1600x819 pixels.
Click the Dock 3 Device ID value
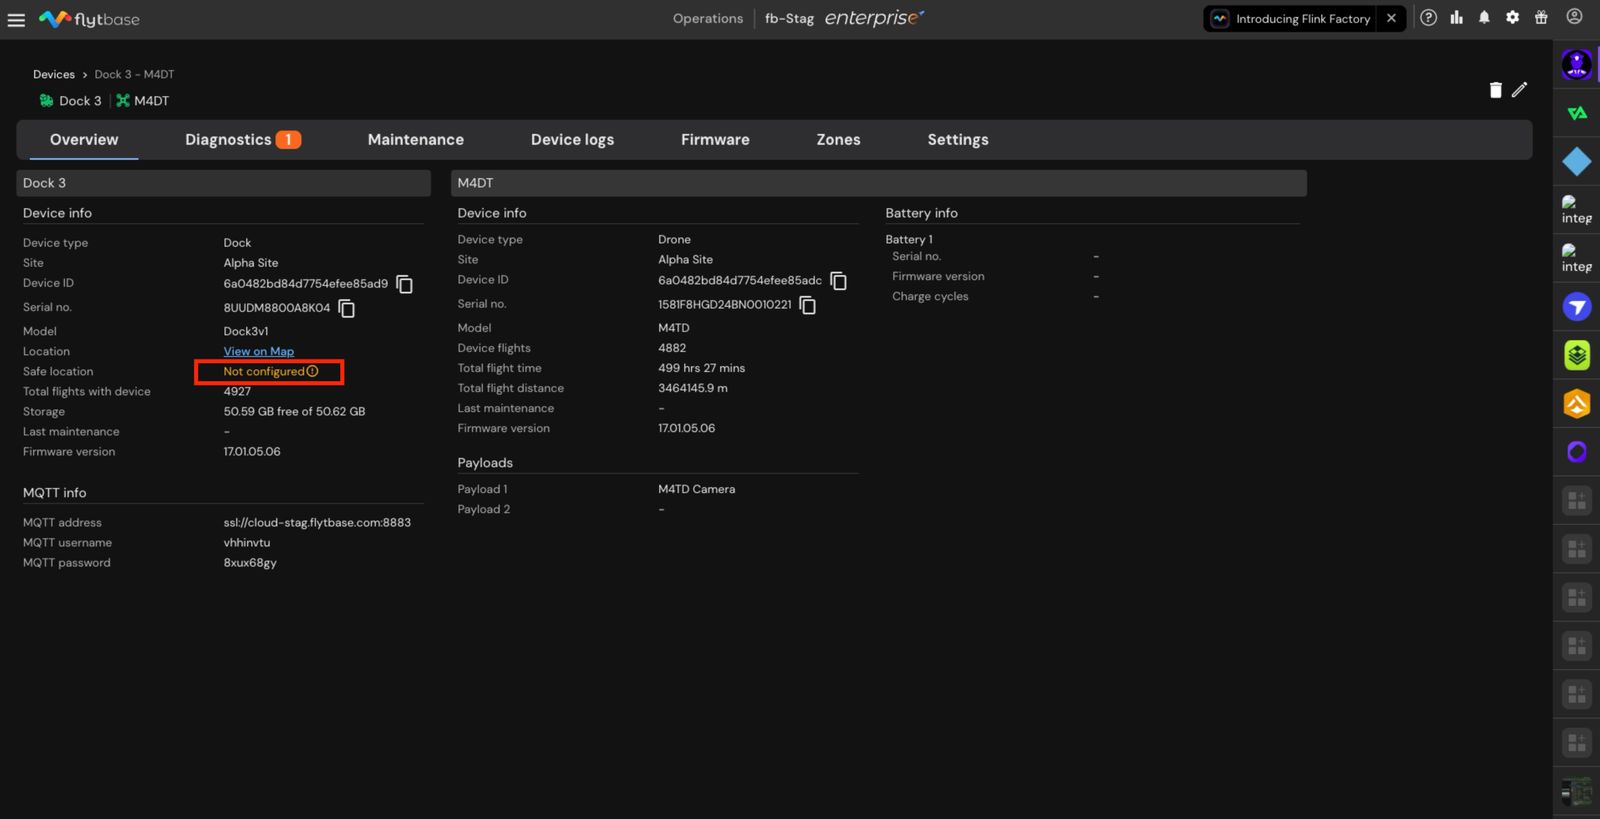(306, 283)
